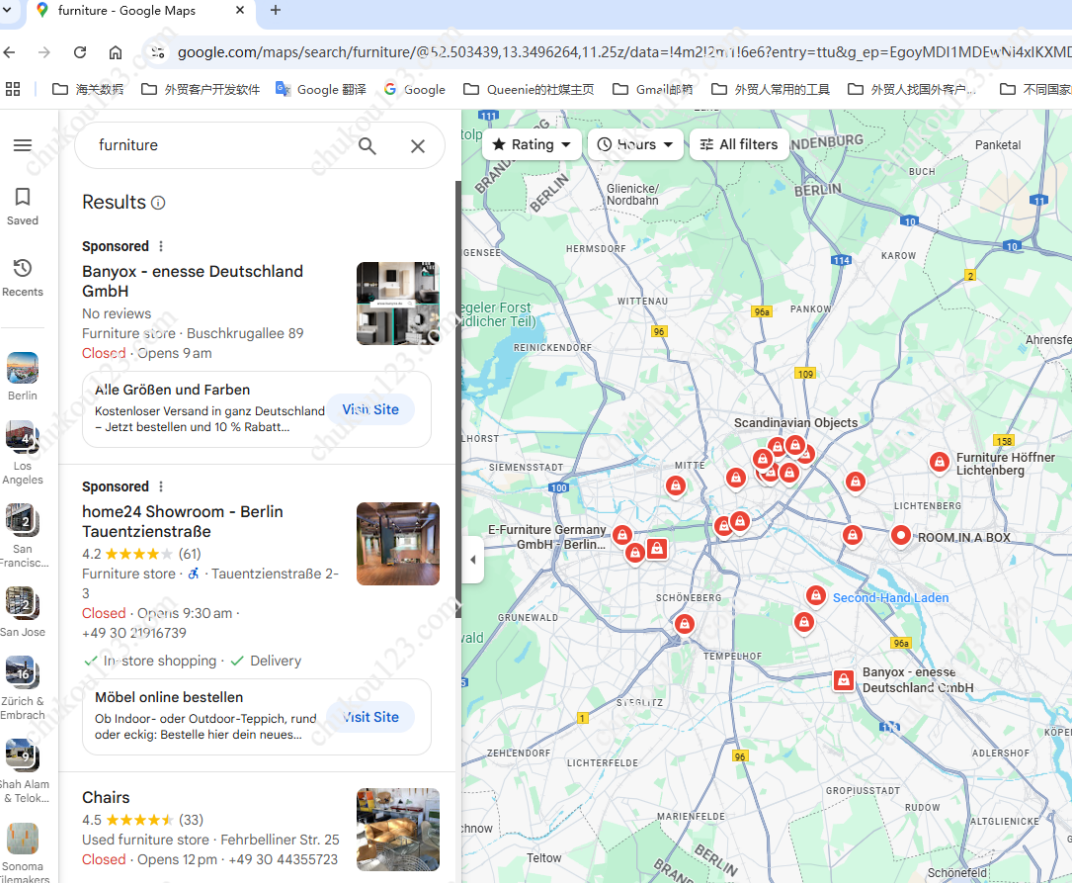Screen dimensions: 1072x883
Task: Click the Chairs phone number +49 30 44355723
Action: [x=283, y=860]
